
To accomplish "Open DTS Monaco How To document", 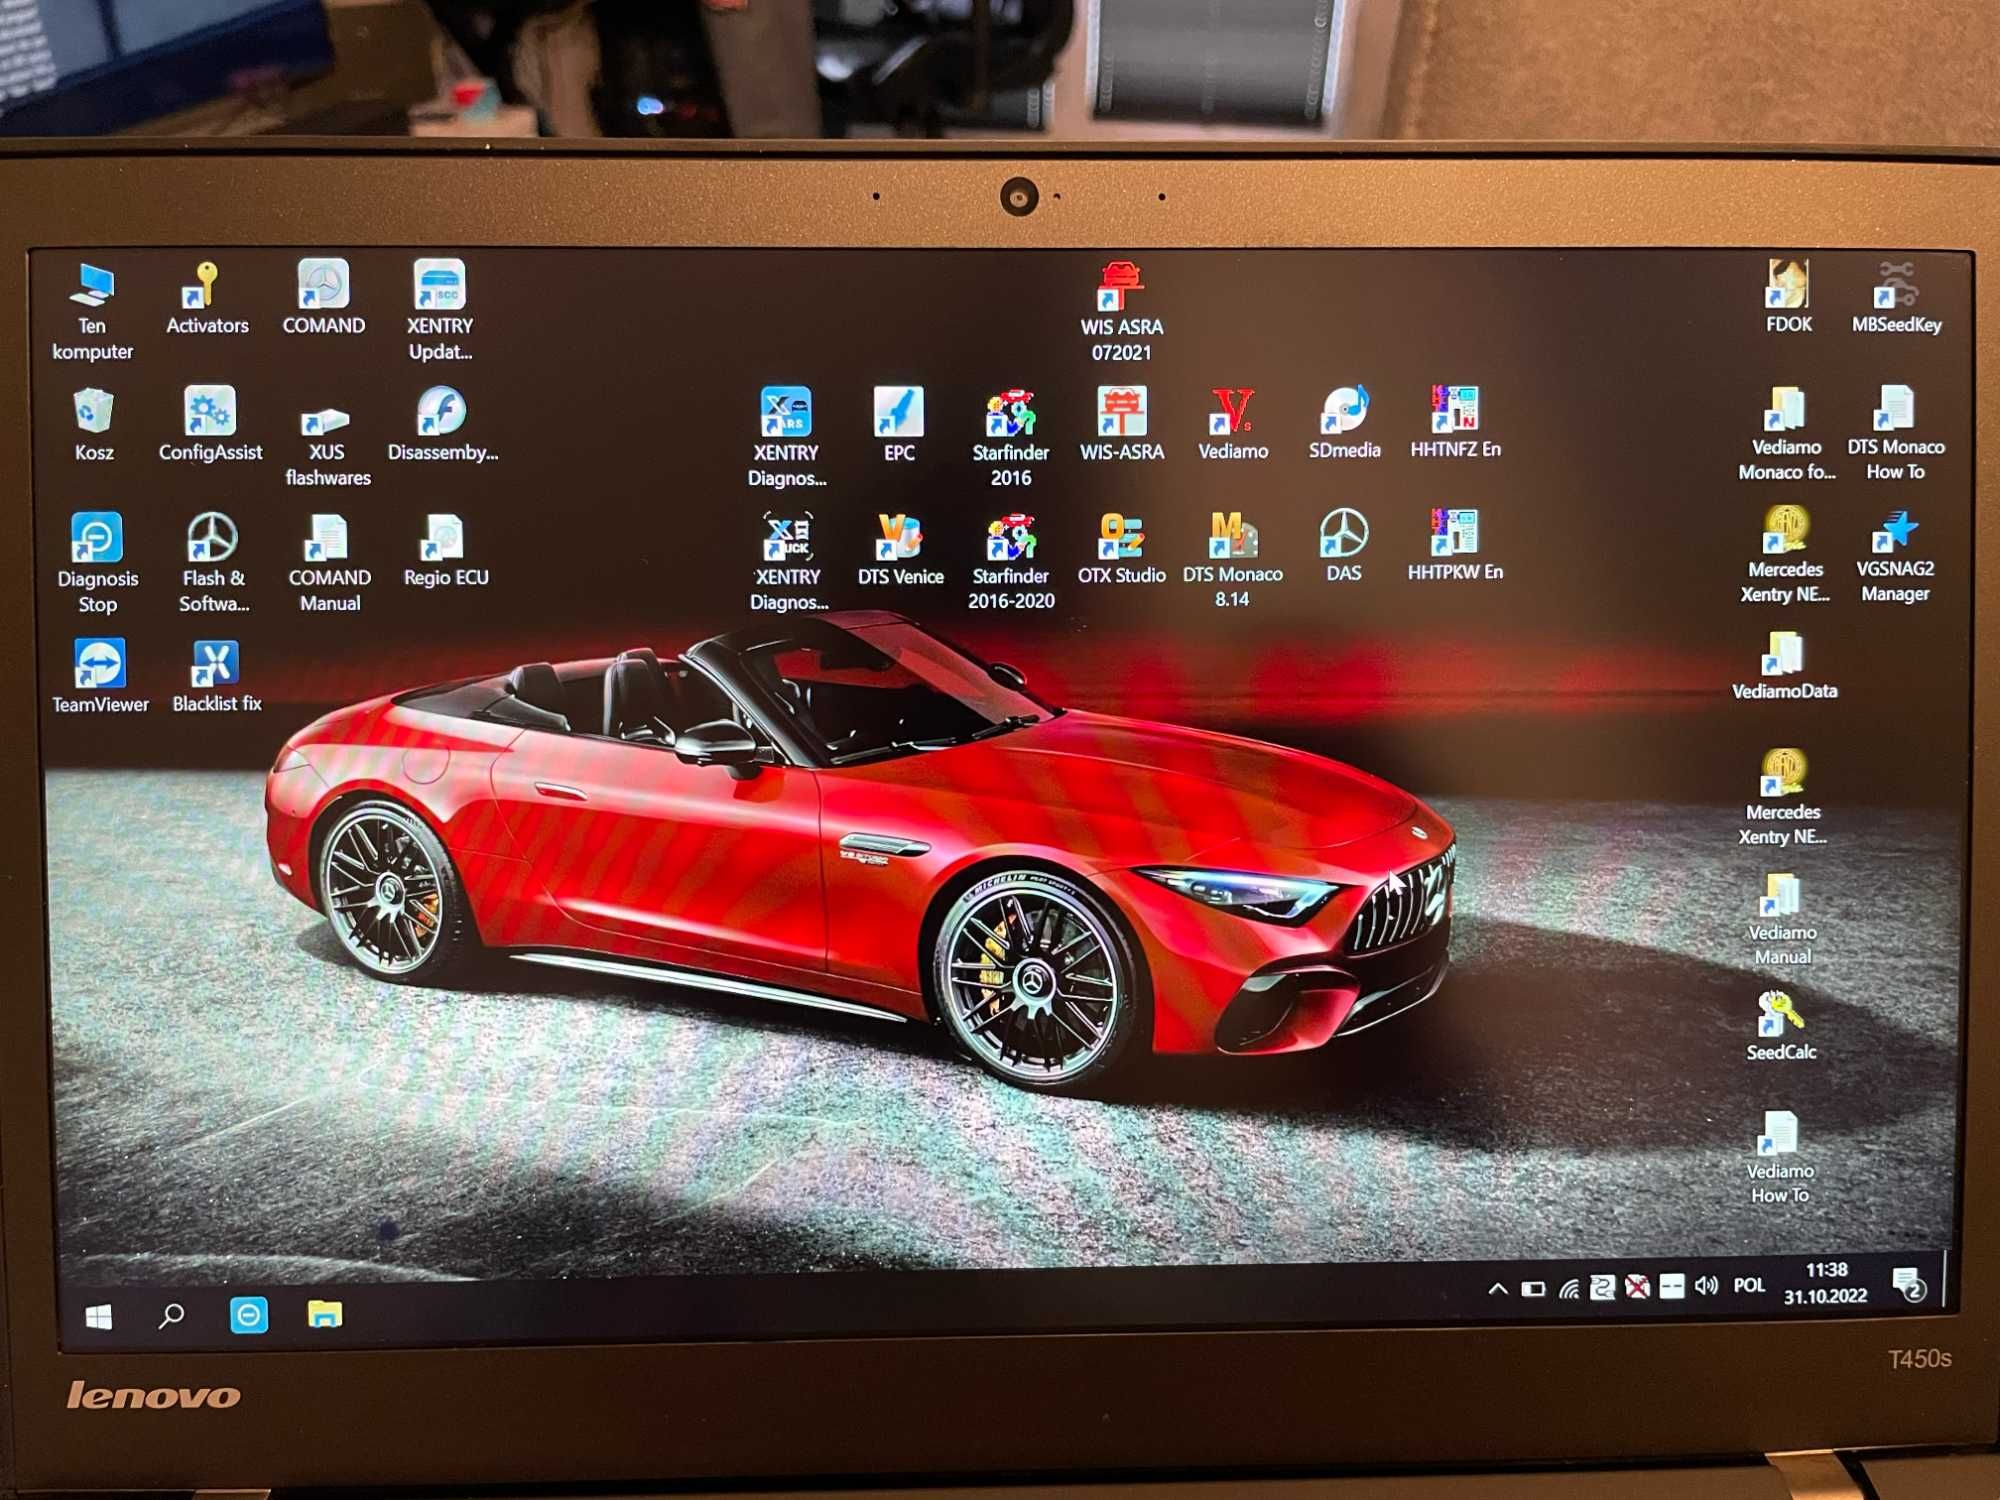I will [1895, 433].
